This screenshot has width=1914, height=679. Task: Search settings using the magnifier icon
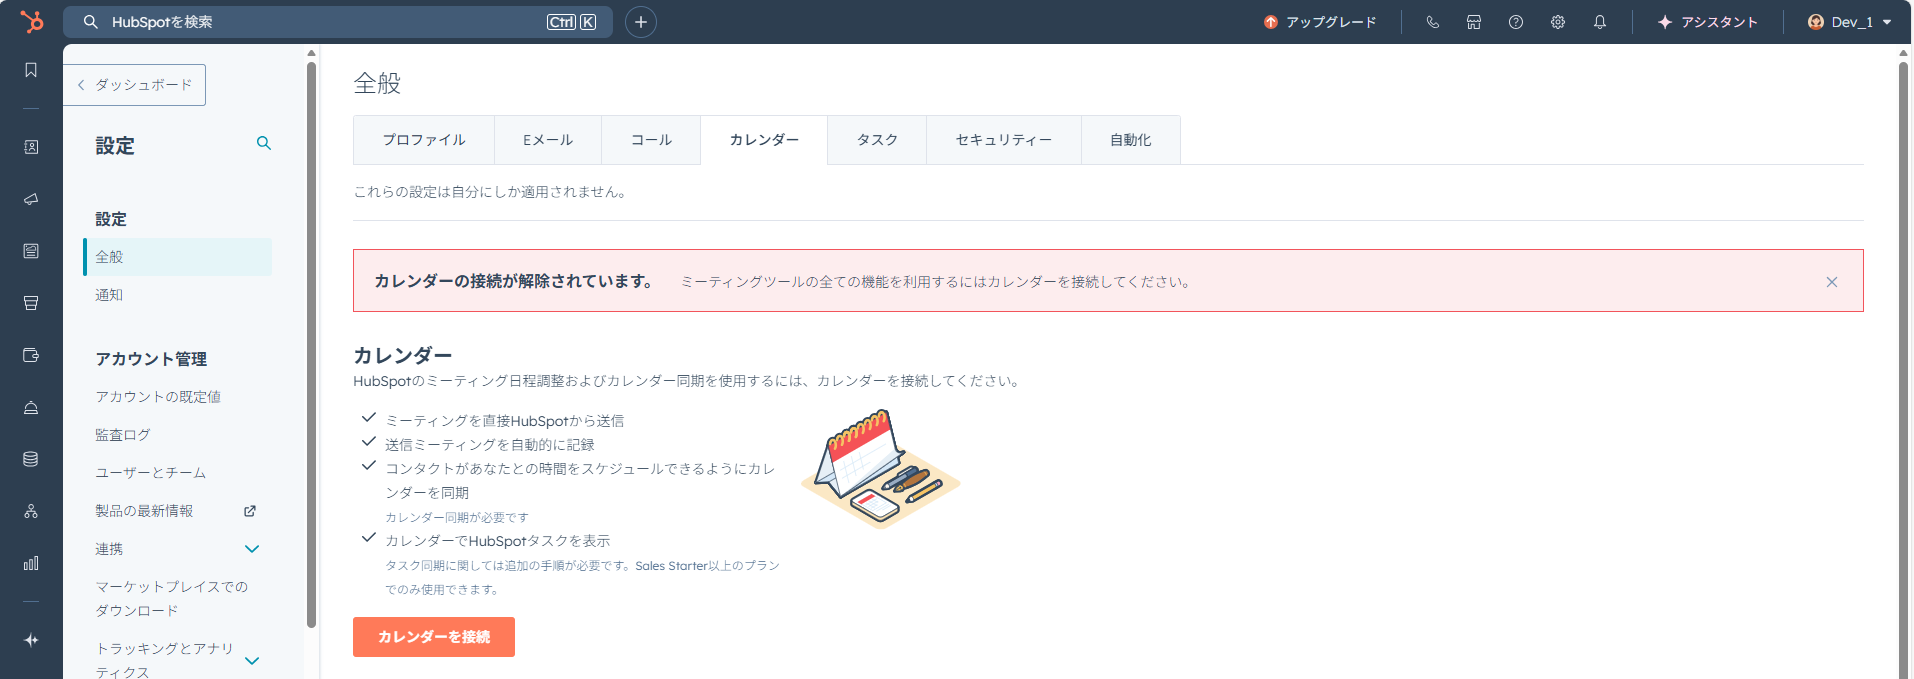pos(264,143)
